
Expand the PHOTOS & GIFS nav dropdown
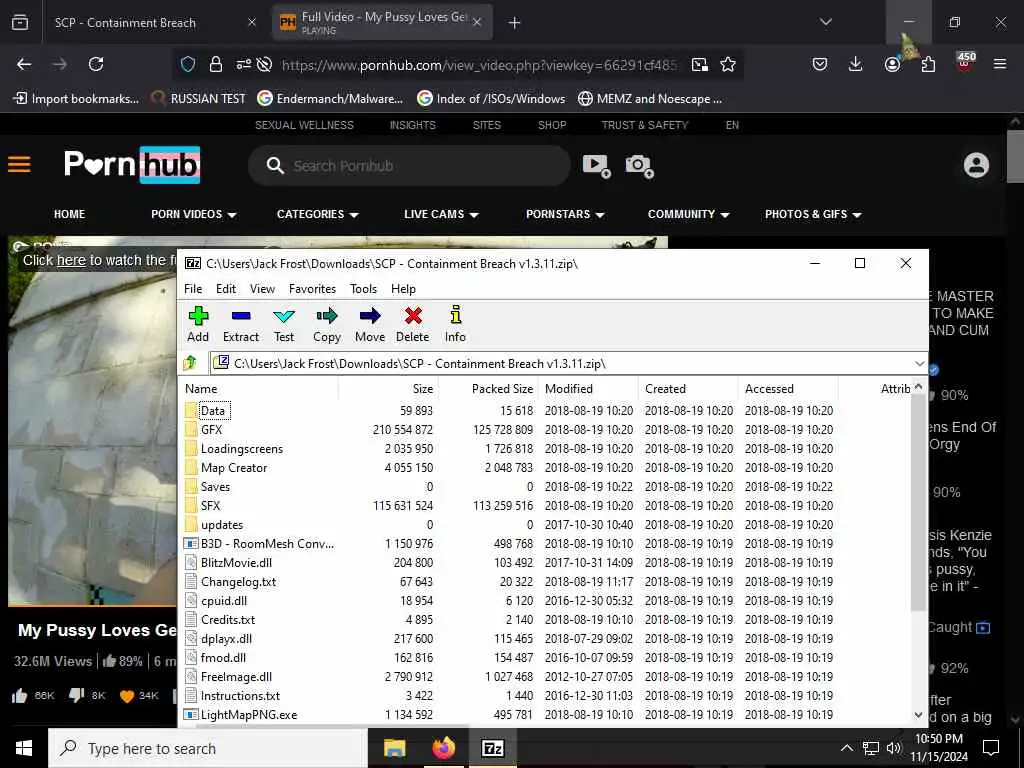tap(813, 214)
